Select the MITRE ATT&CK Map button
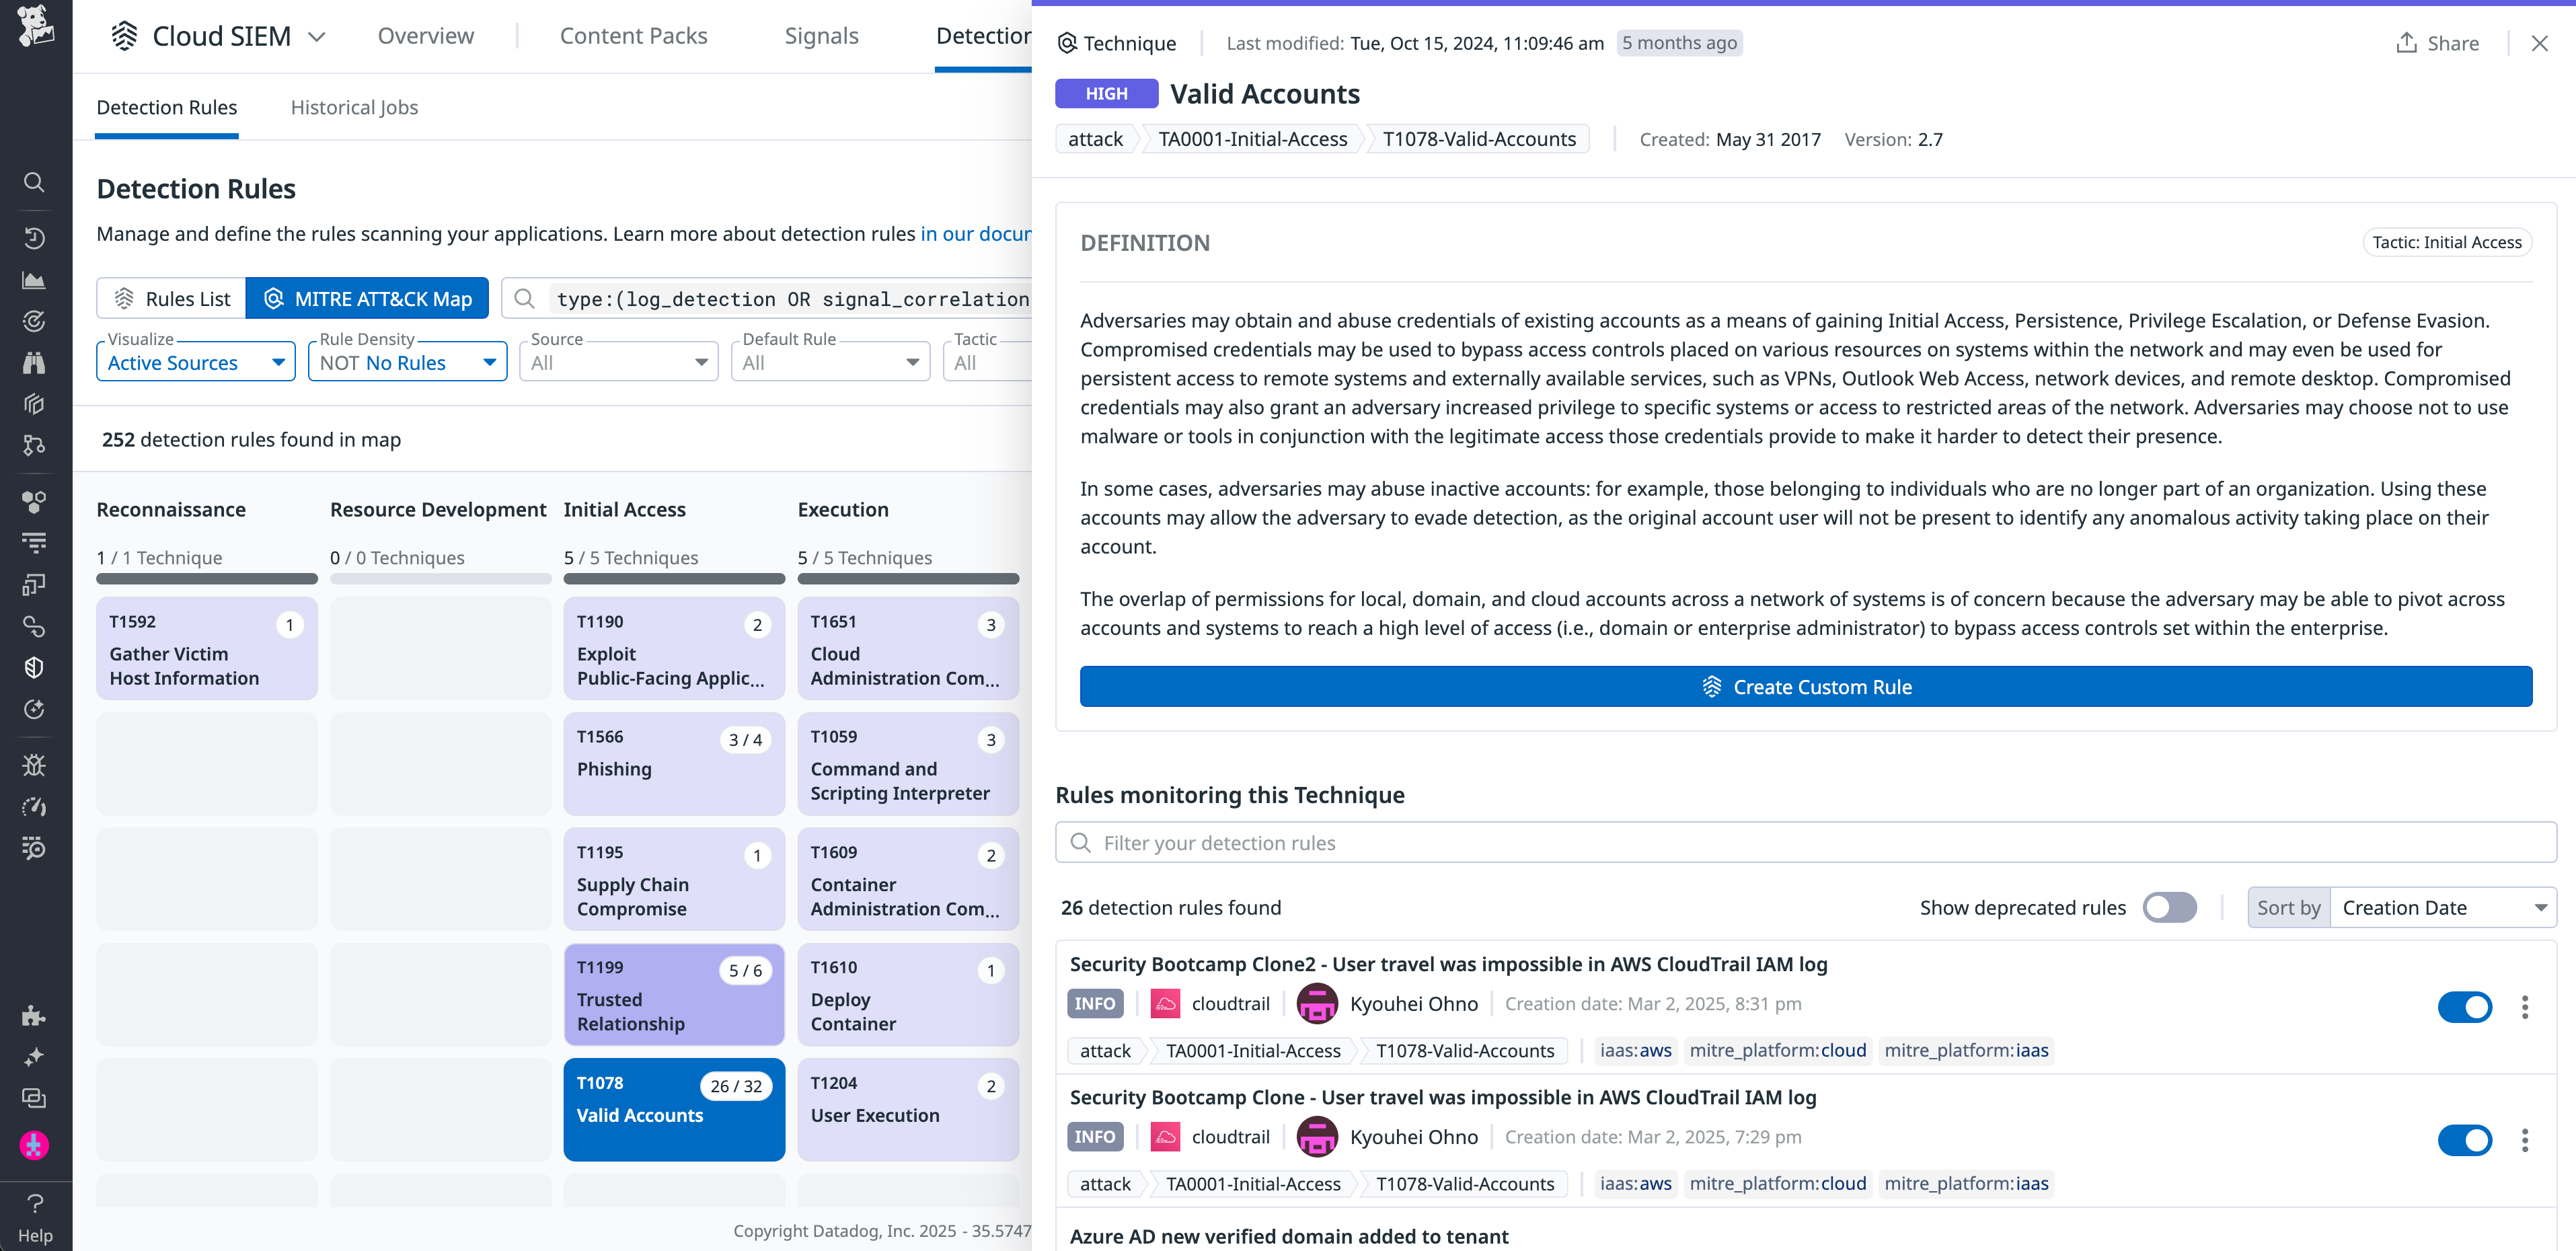Screen dimensions: 2576x1251 click(x=367, y=298)
